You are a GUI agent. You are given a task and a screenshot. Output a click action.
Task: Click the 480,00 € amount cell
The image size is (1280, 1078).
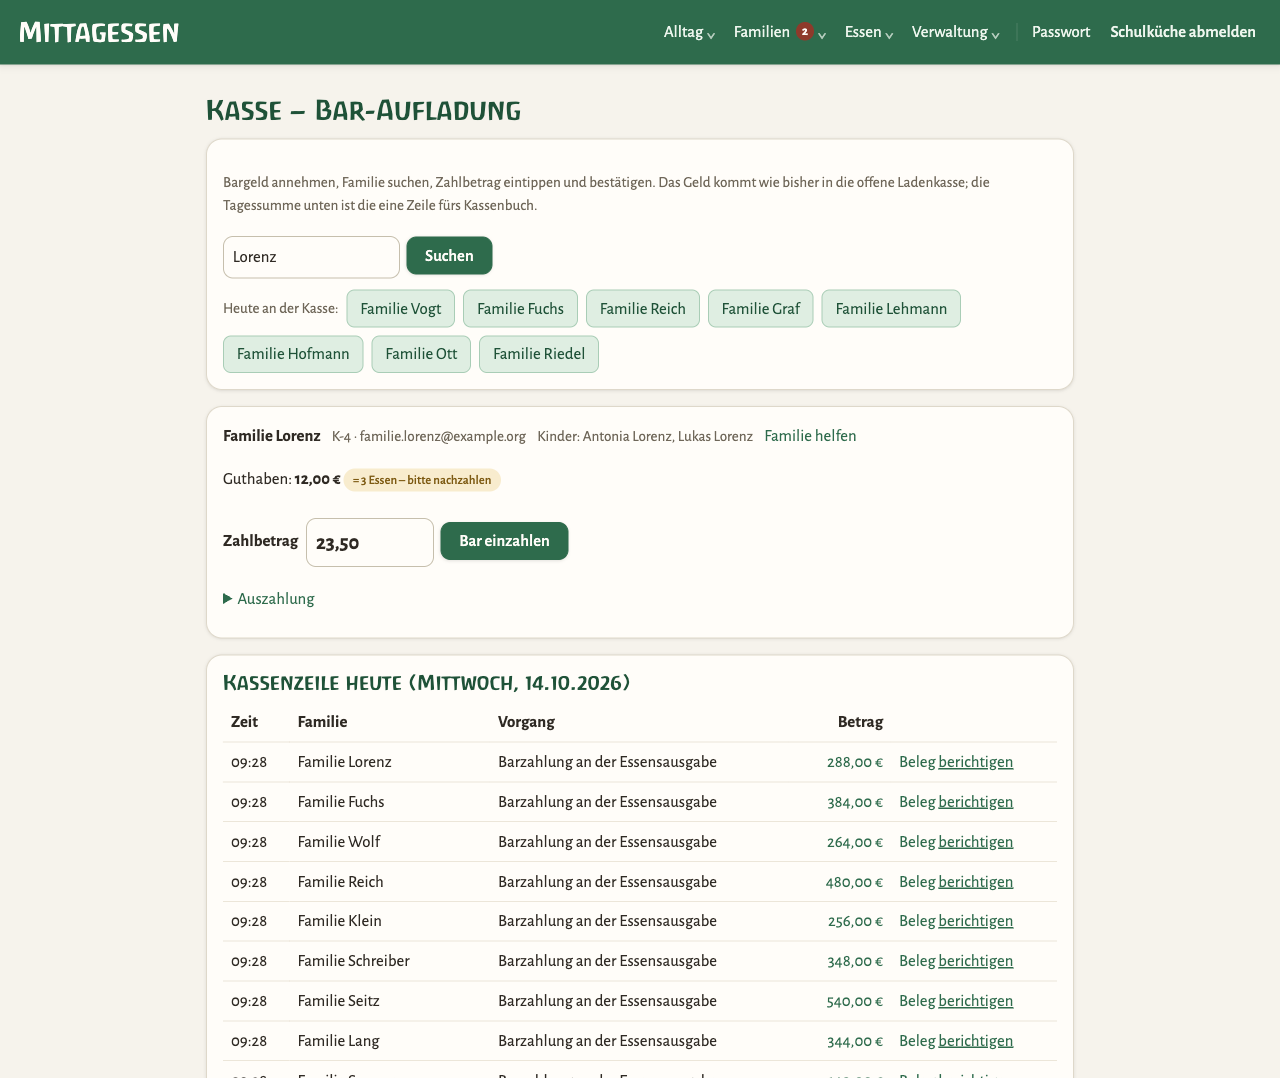coord(854,882)
